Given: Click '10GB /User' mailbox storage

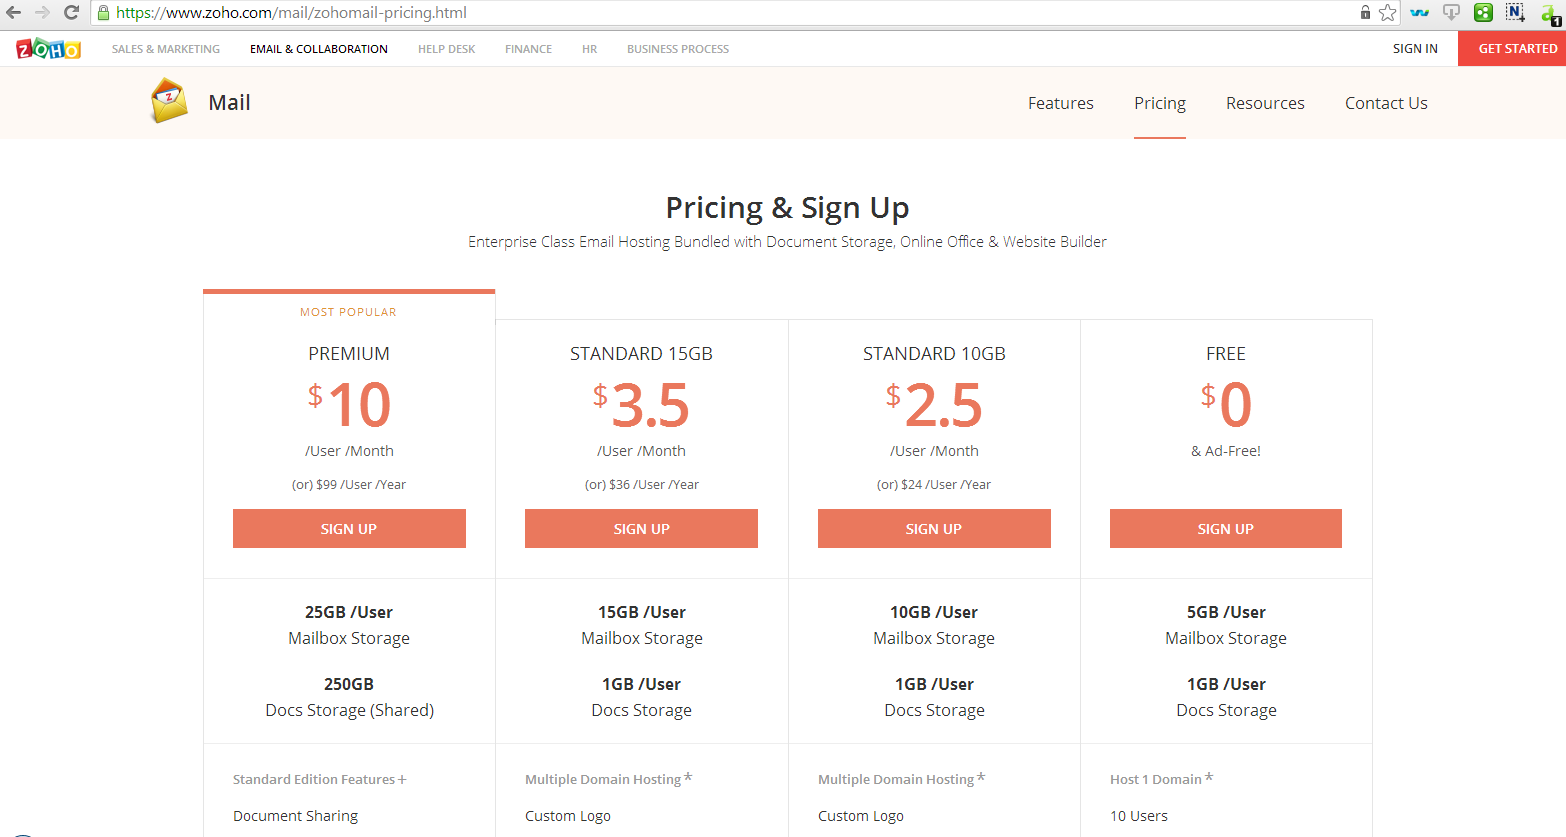Looking at the screenshot, I should click(x=934, y=612).
